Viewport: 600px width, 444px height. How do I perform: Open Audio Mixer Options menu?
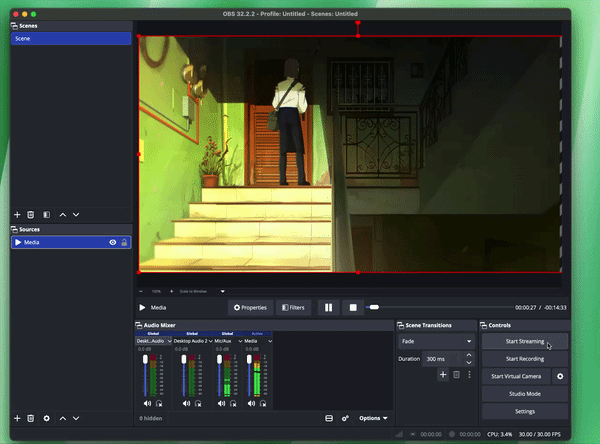click(x=373, y=418)
